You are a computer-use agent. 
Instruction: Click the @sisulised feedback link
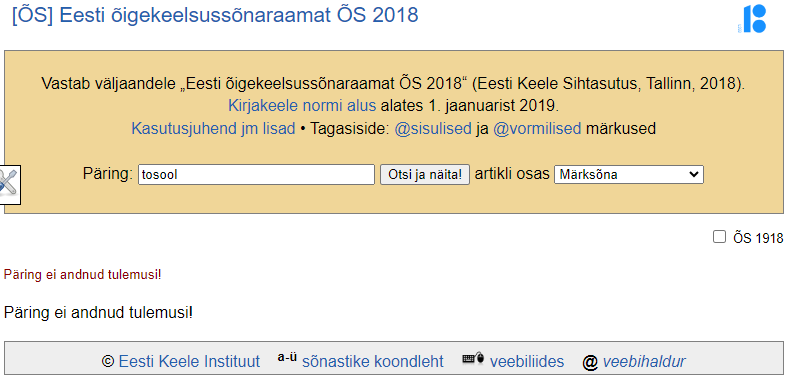pos(433,128)
